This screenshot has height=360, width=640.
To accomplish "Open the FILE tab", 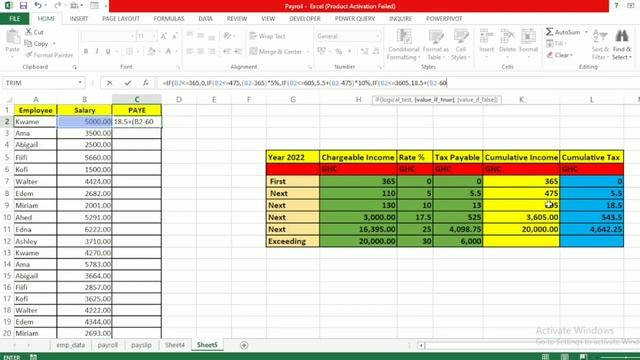I will [15, 19].
